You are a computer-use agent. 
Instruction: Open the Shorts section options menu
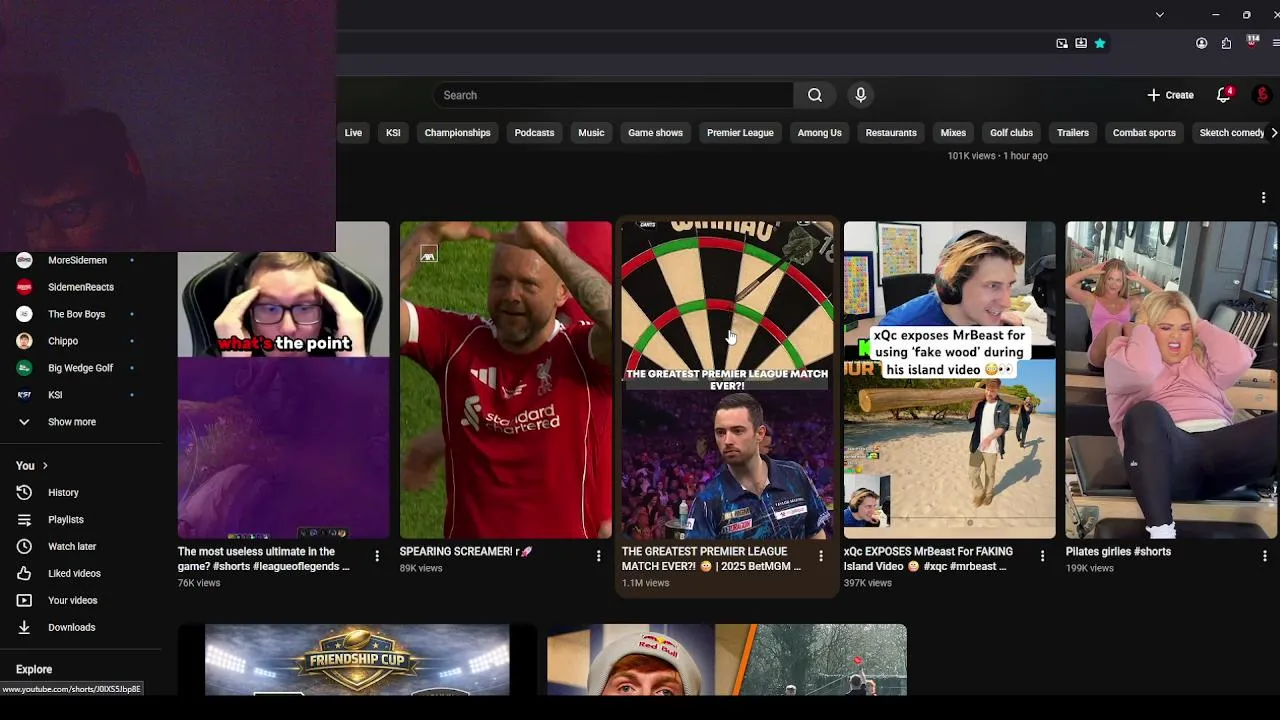pos(1263,197)
